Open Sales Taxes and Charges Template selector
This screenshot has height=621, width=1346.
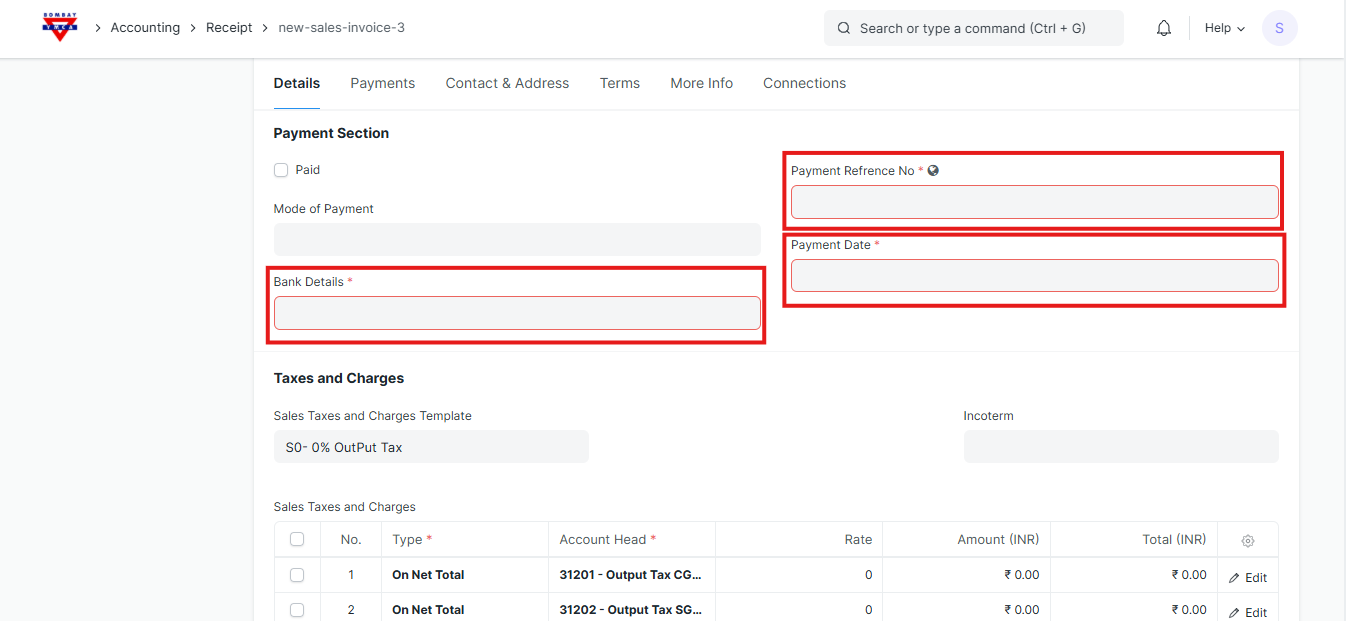click(431, 447)
